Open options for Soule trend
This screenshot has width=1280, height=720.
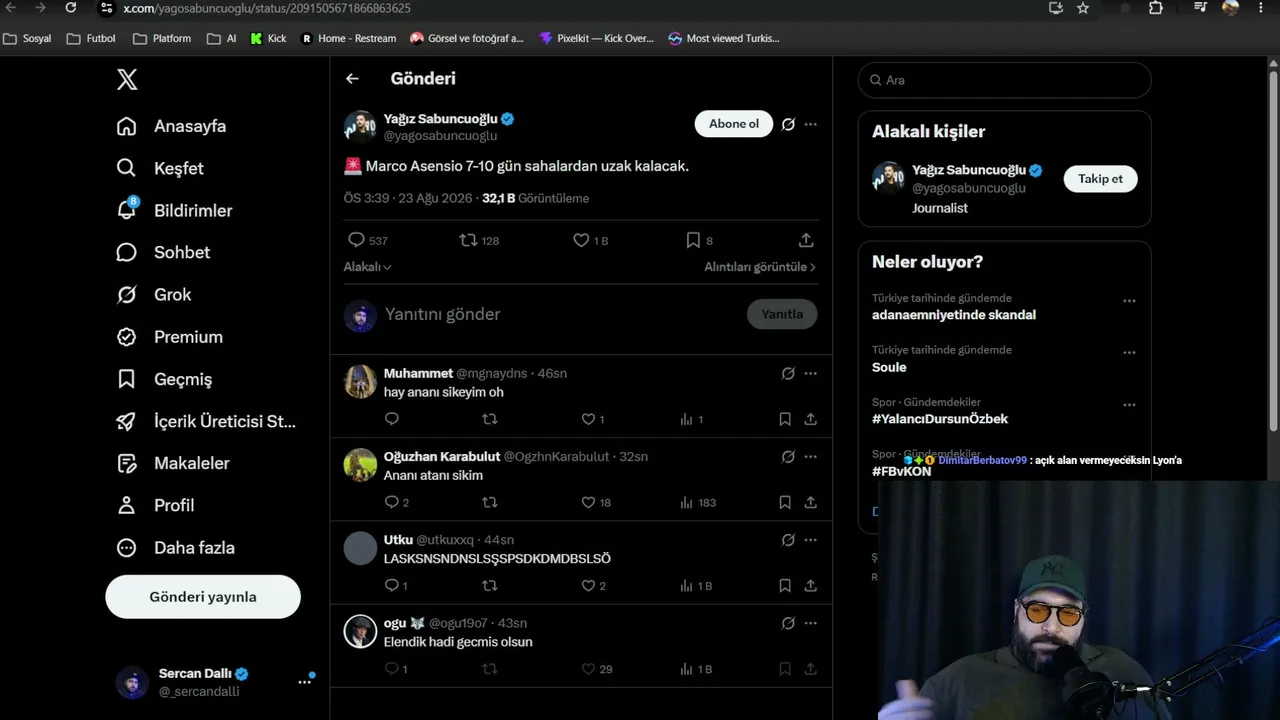point(1129,352)
